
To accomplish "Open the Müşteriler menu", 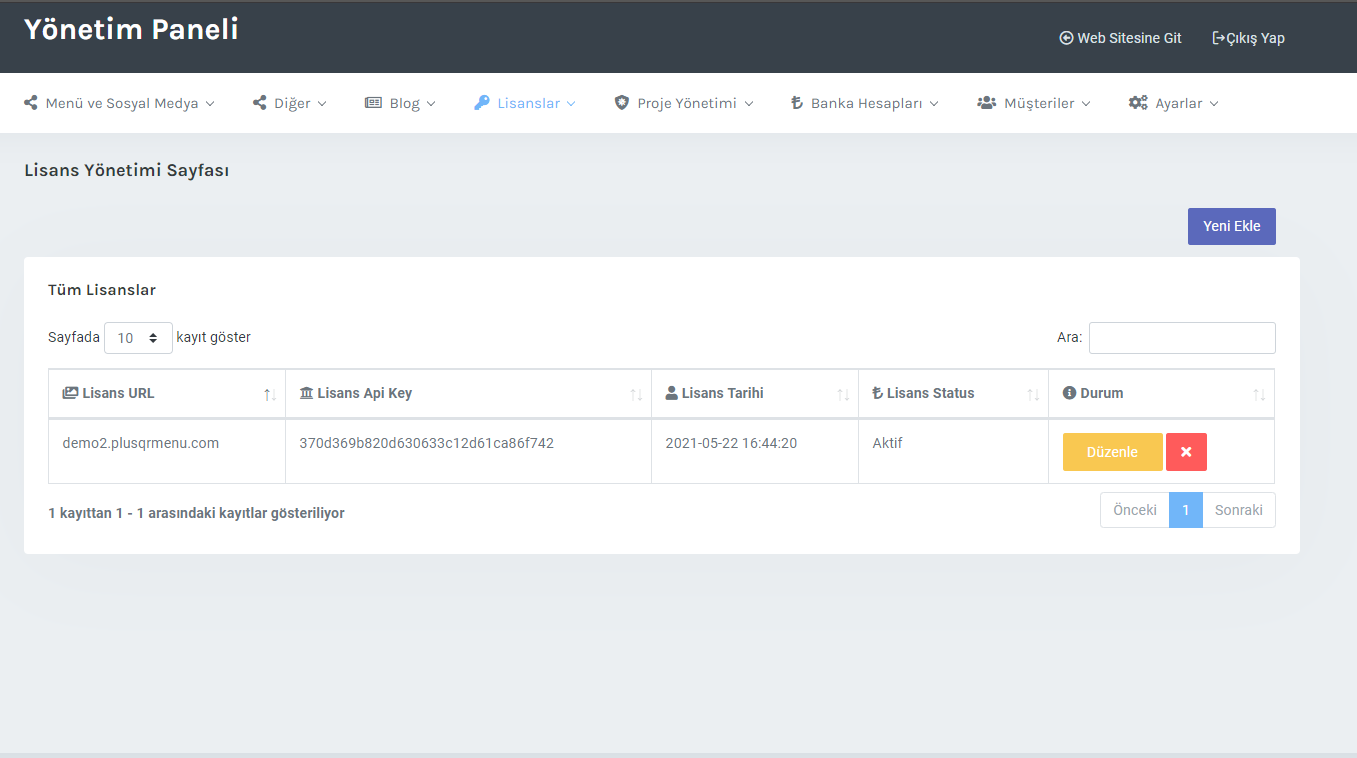I will coord(1035,103).
